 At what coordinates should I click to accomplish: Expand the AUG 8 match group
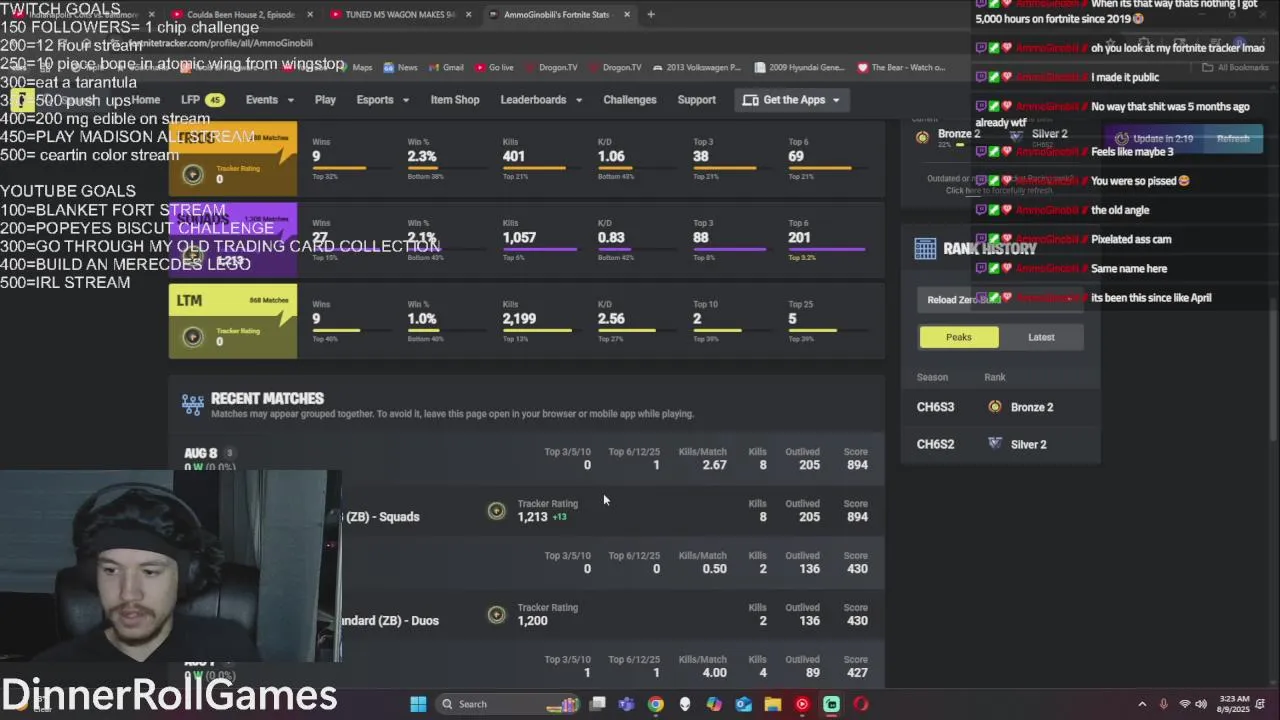[x=527, y=458]
